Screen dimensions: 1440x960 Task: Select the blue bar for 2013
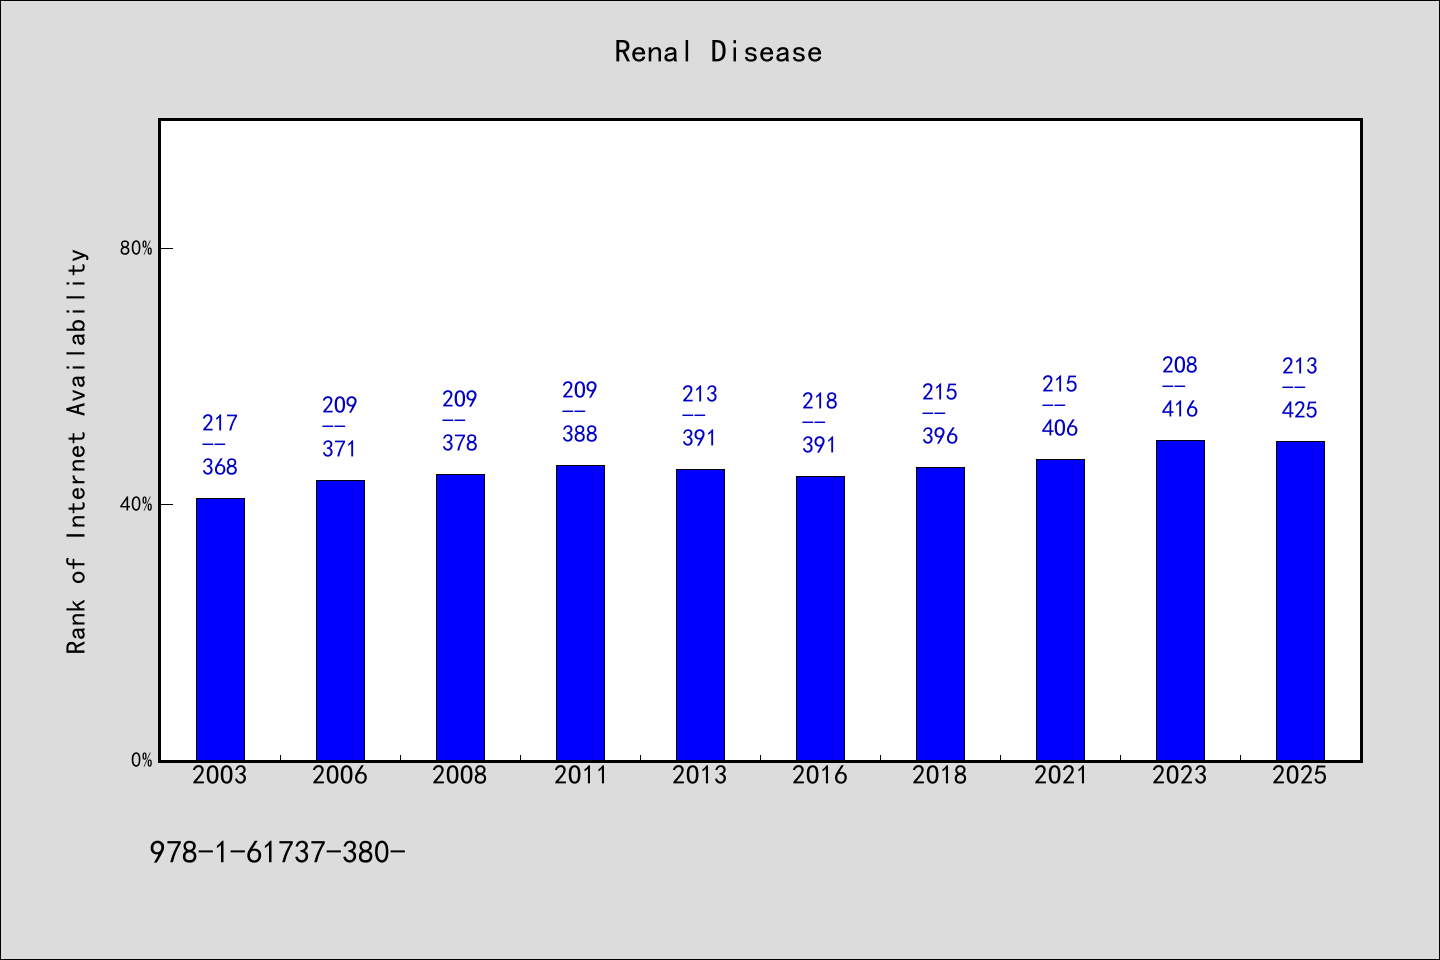click(x=700, y=615)
